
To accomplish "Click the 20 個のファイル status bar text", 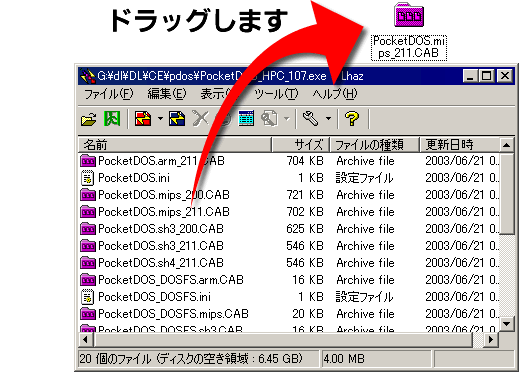I will [191, 359].
